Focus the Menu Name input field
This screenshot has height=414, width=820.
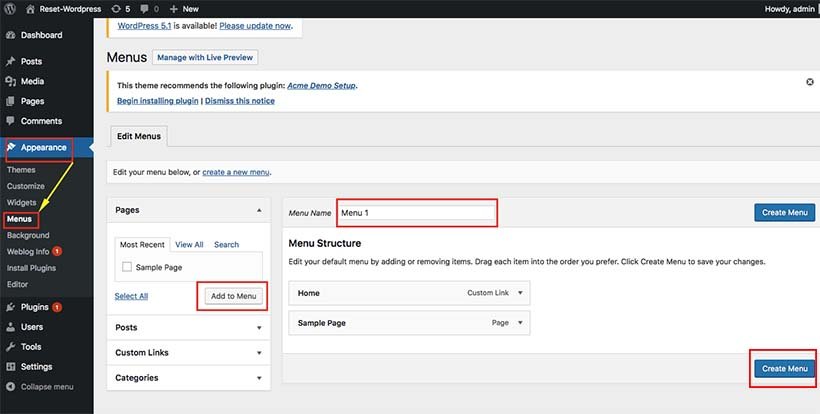point(416,213)
